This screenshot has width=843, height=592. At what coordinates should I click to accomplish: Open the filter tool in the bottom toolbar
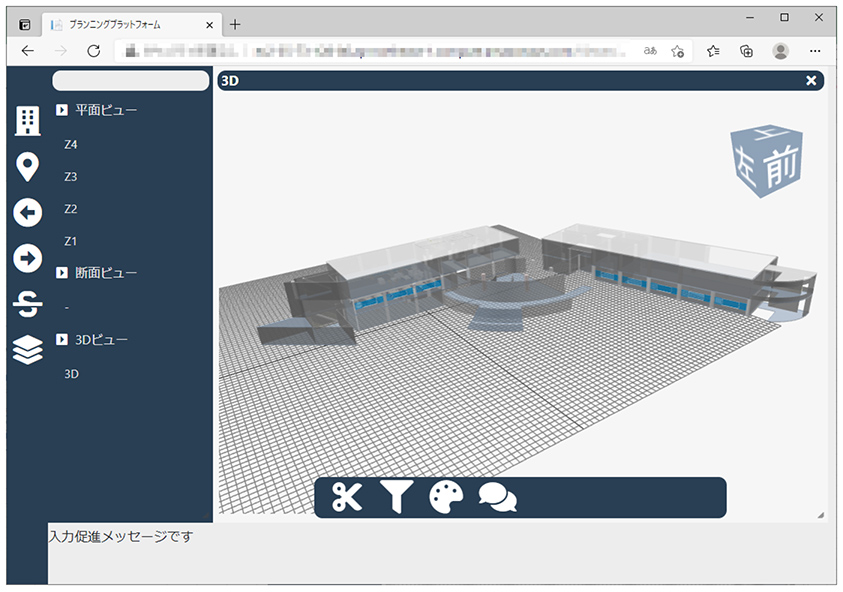[x=397, y=495]
